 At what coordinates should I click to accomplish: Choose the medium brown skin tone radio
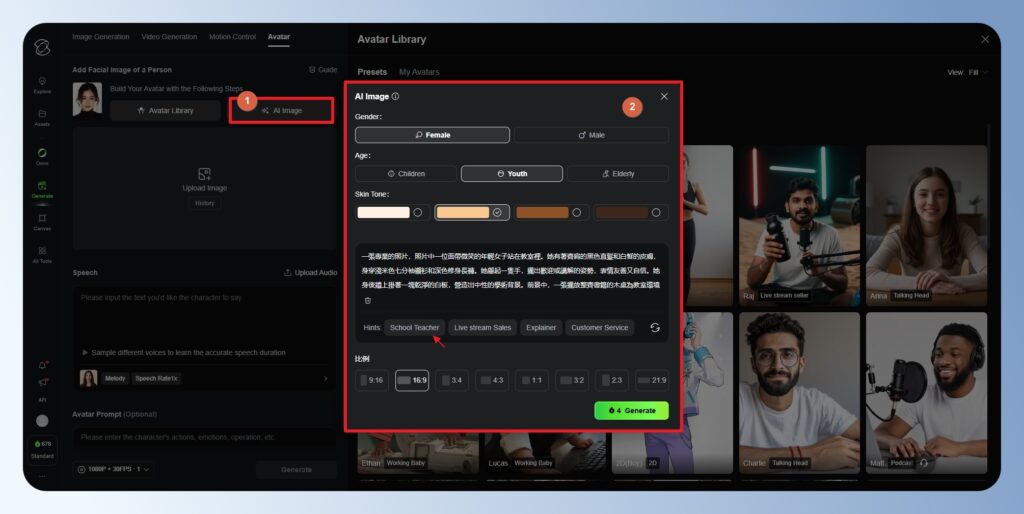pos(577,212)
